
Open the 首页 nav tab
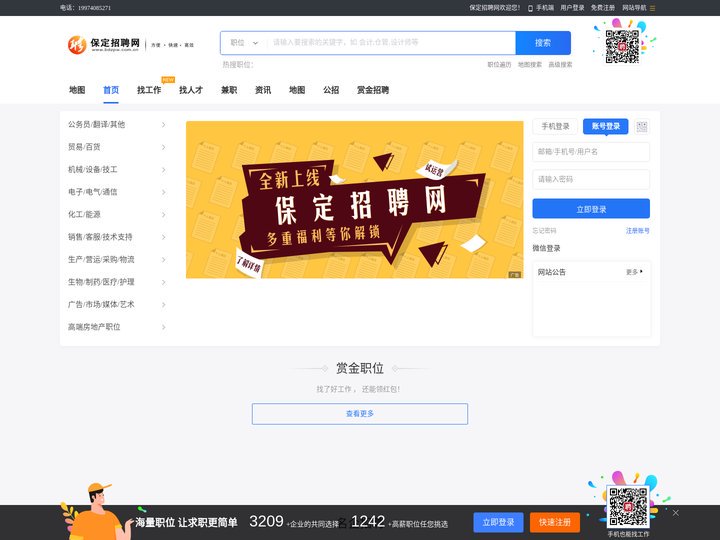[x=111, y=90]
